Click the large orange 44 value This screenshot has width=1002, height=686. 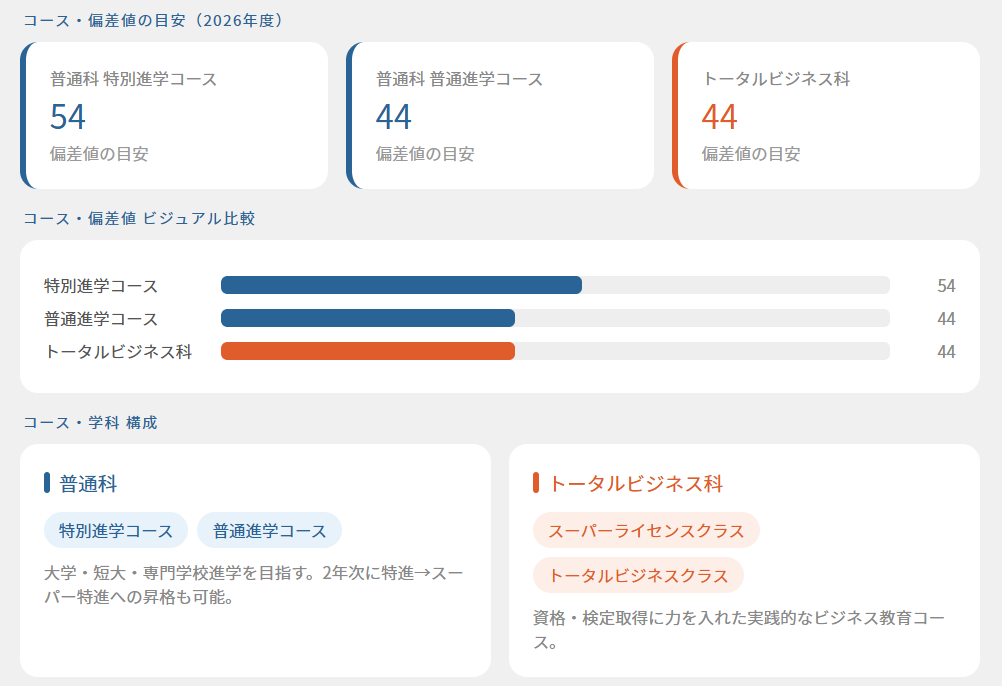coord(720,117)
